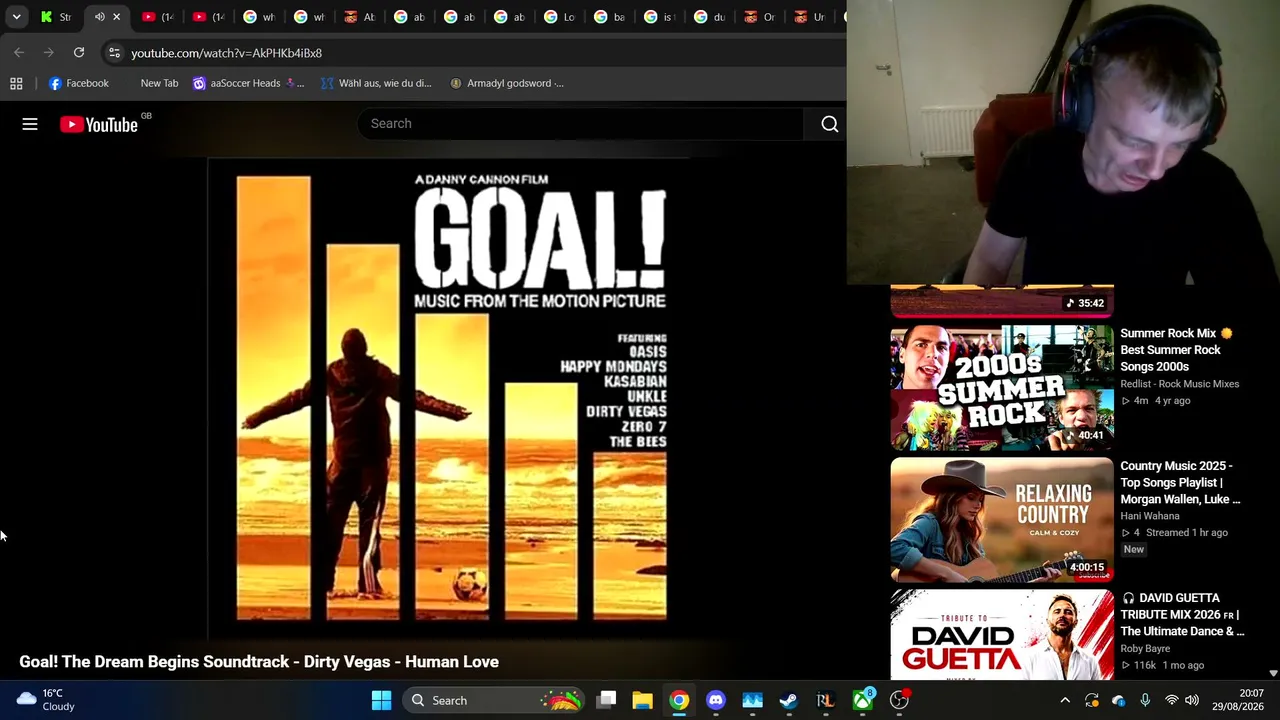
Task: Focus the YouTube search box
Action: 580,124
